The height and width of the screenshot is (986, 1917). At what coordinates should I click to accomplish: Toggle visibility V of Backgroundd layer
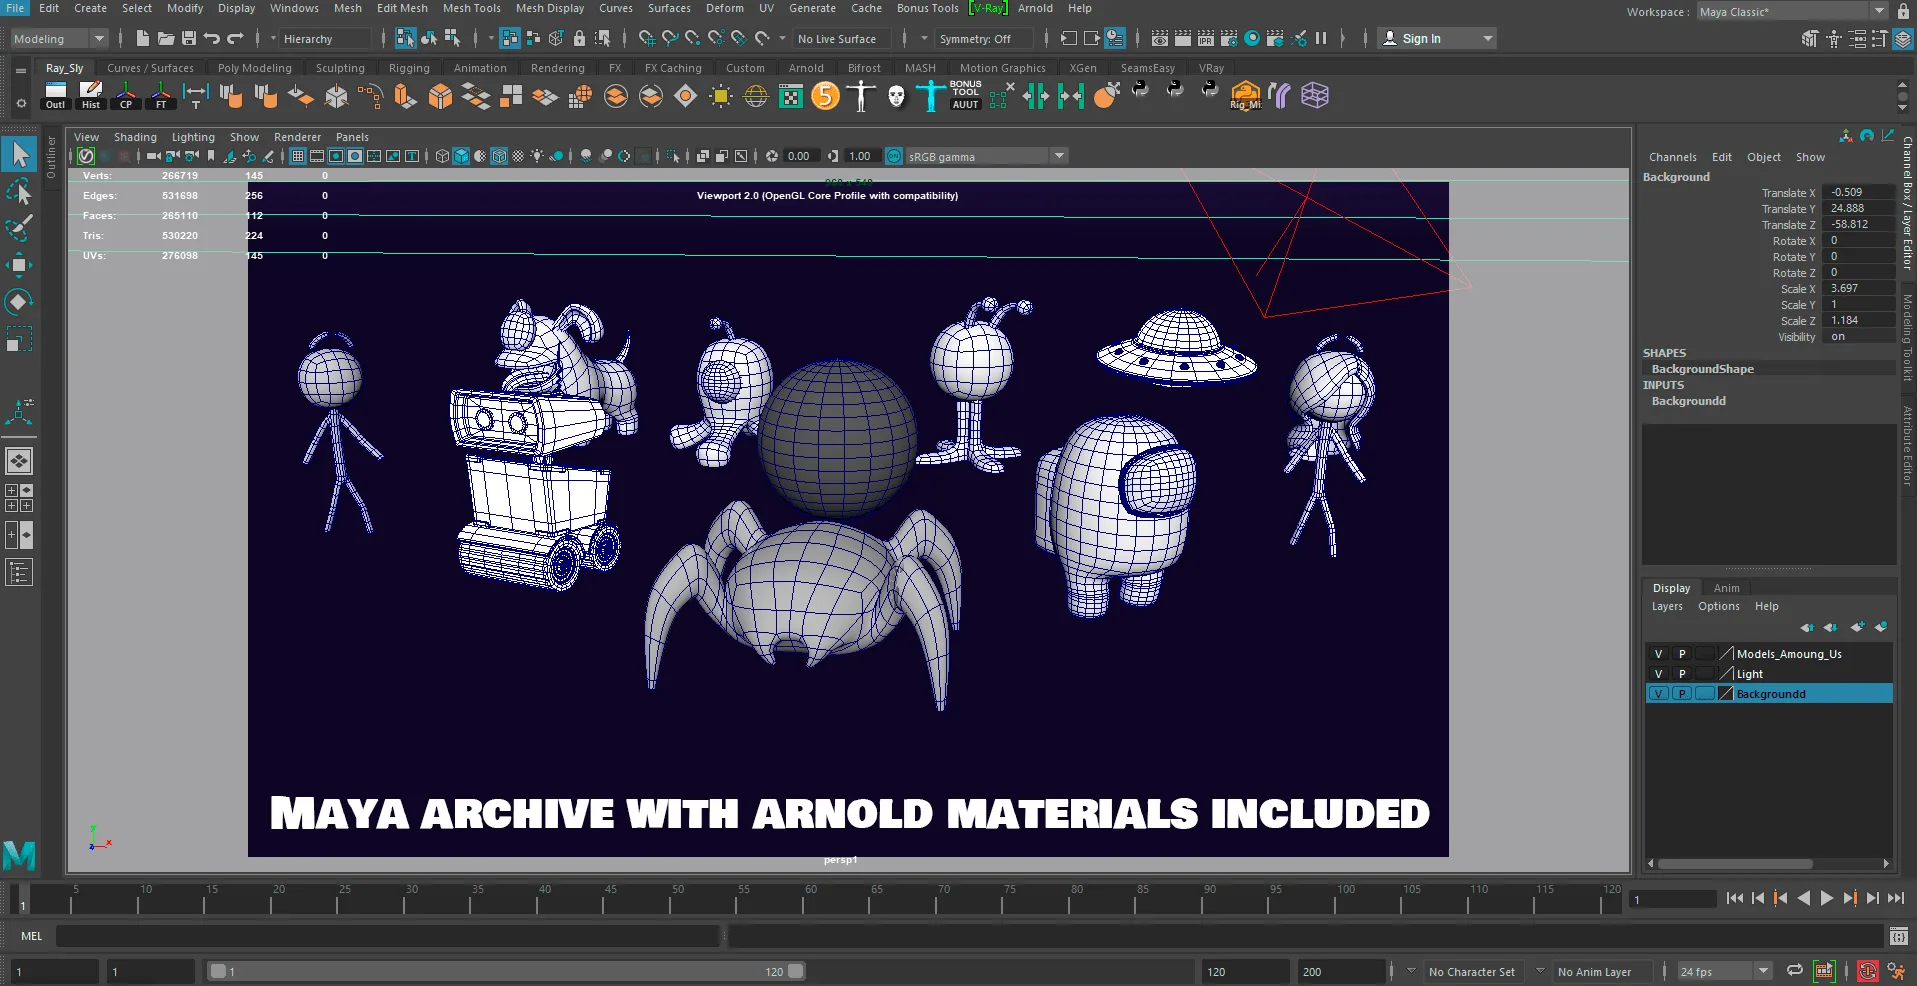1658,694
